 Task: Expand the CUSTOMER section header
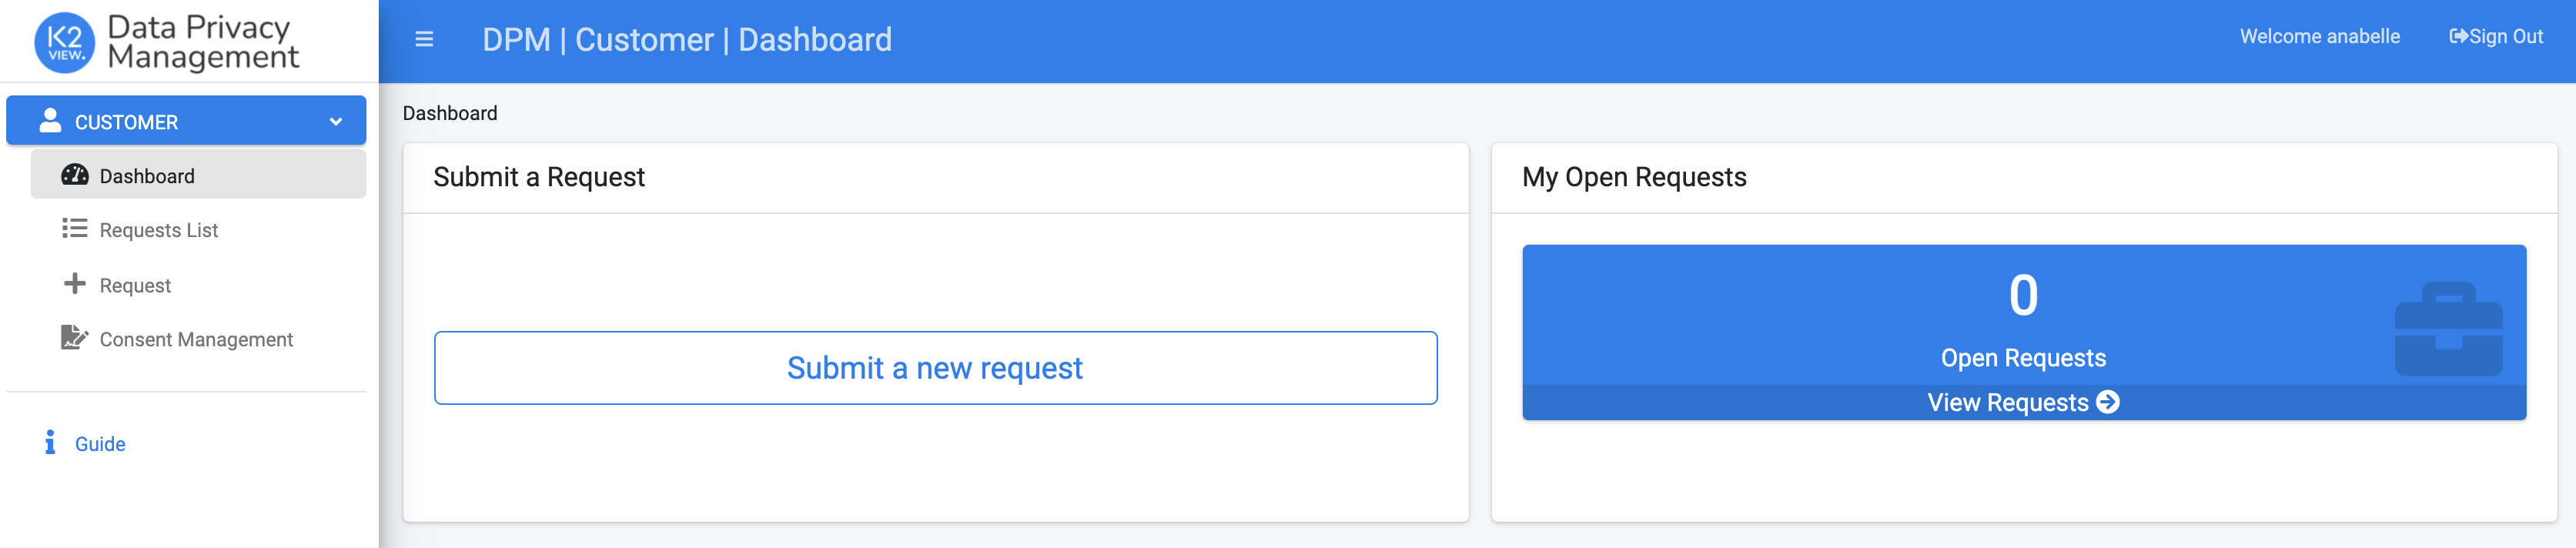pyautogui.click(x=186, y=121)
